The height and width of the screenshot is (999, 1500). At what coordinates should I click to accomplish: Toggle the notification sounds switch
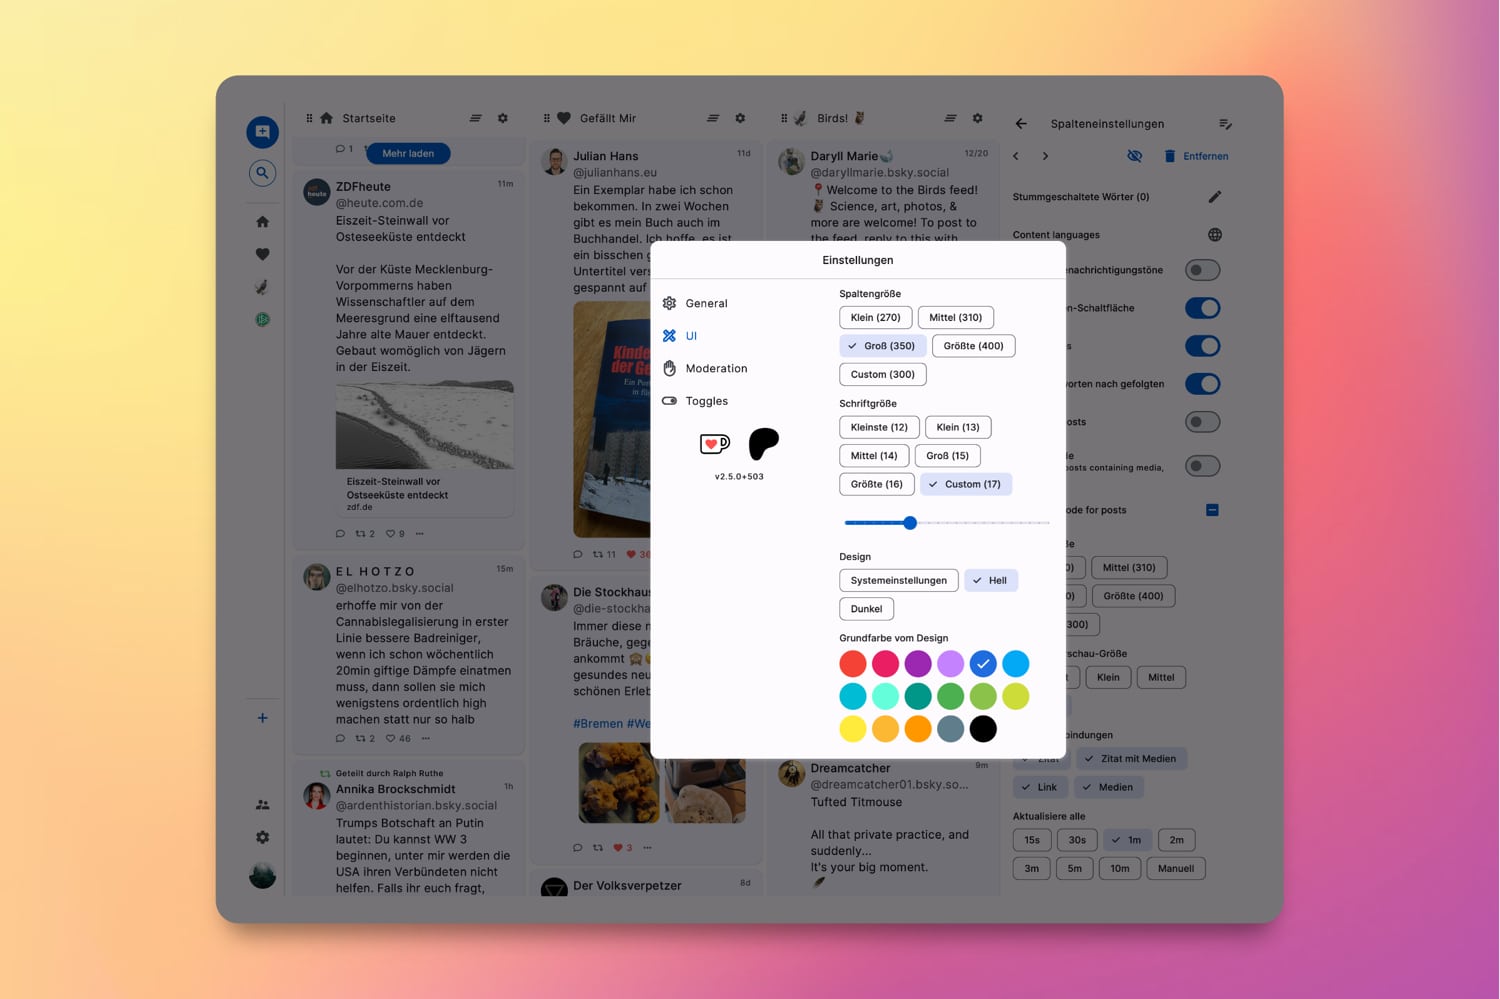pos(1202,270)
